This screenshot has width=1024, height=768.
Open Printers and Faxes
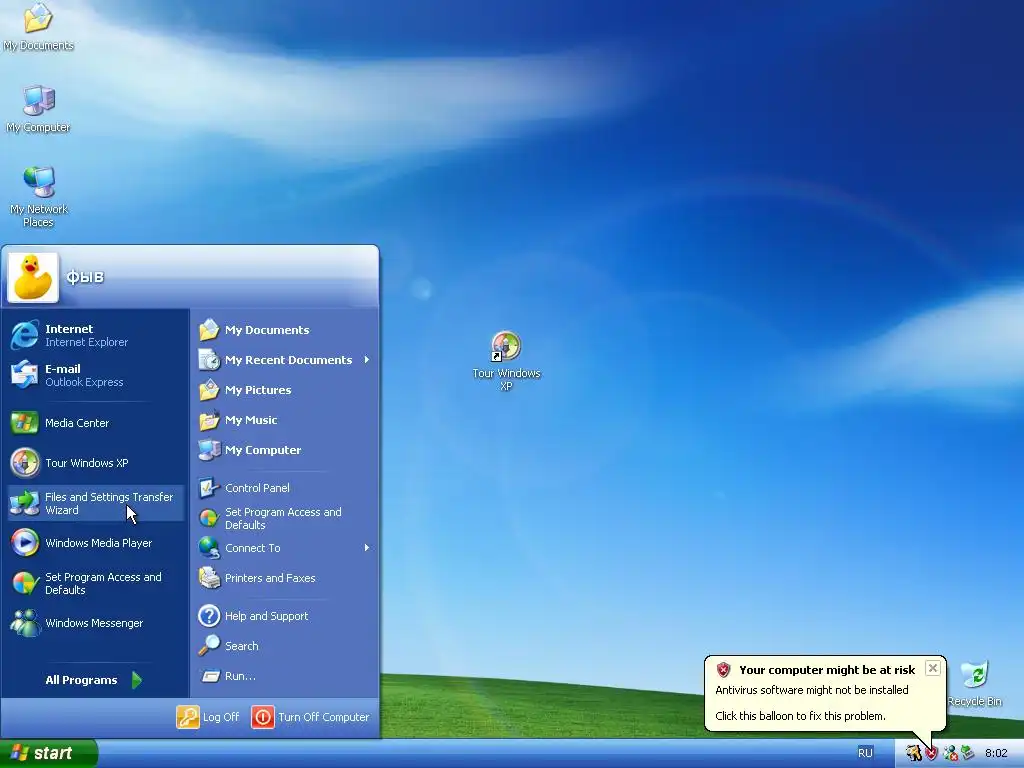[x=285, y=578]
